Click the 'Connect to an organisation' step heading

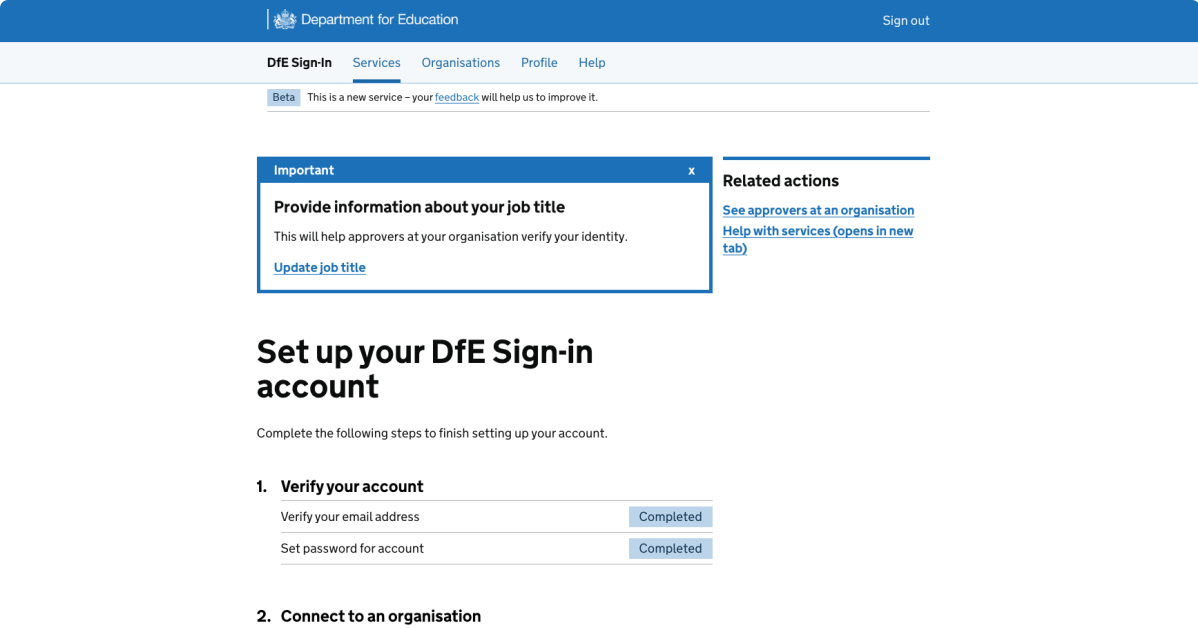tap(380, 617)
